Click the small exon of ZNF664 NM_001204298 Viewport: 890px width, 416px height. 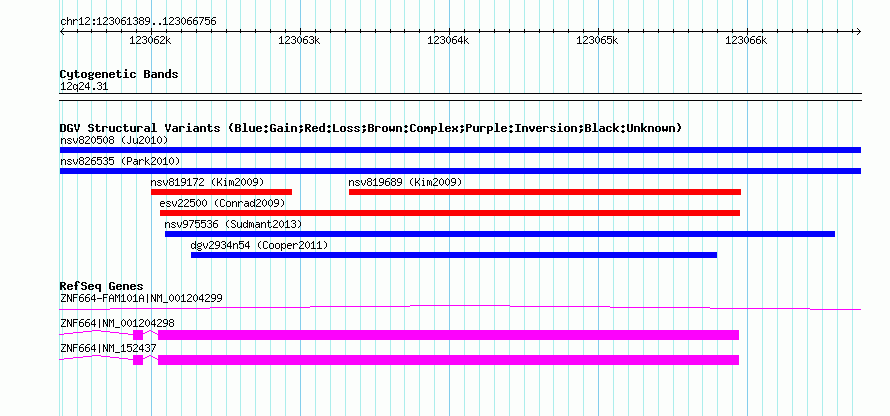[138, 335]
